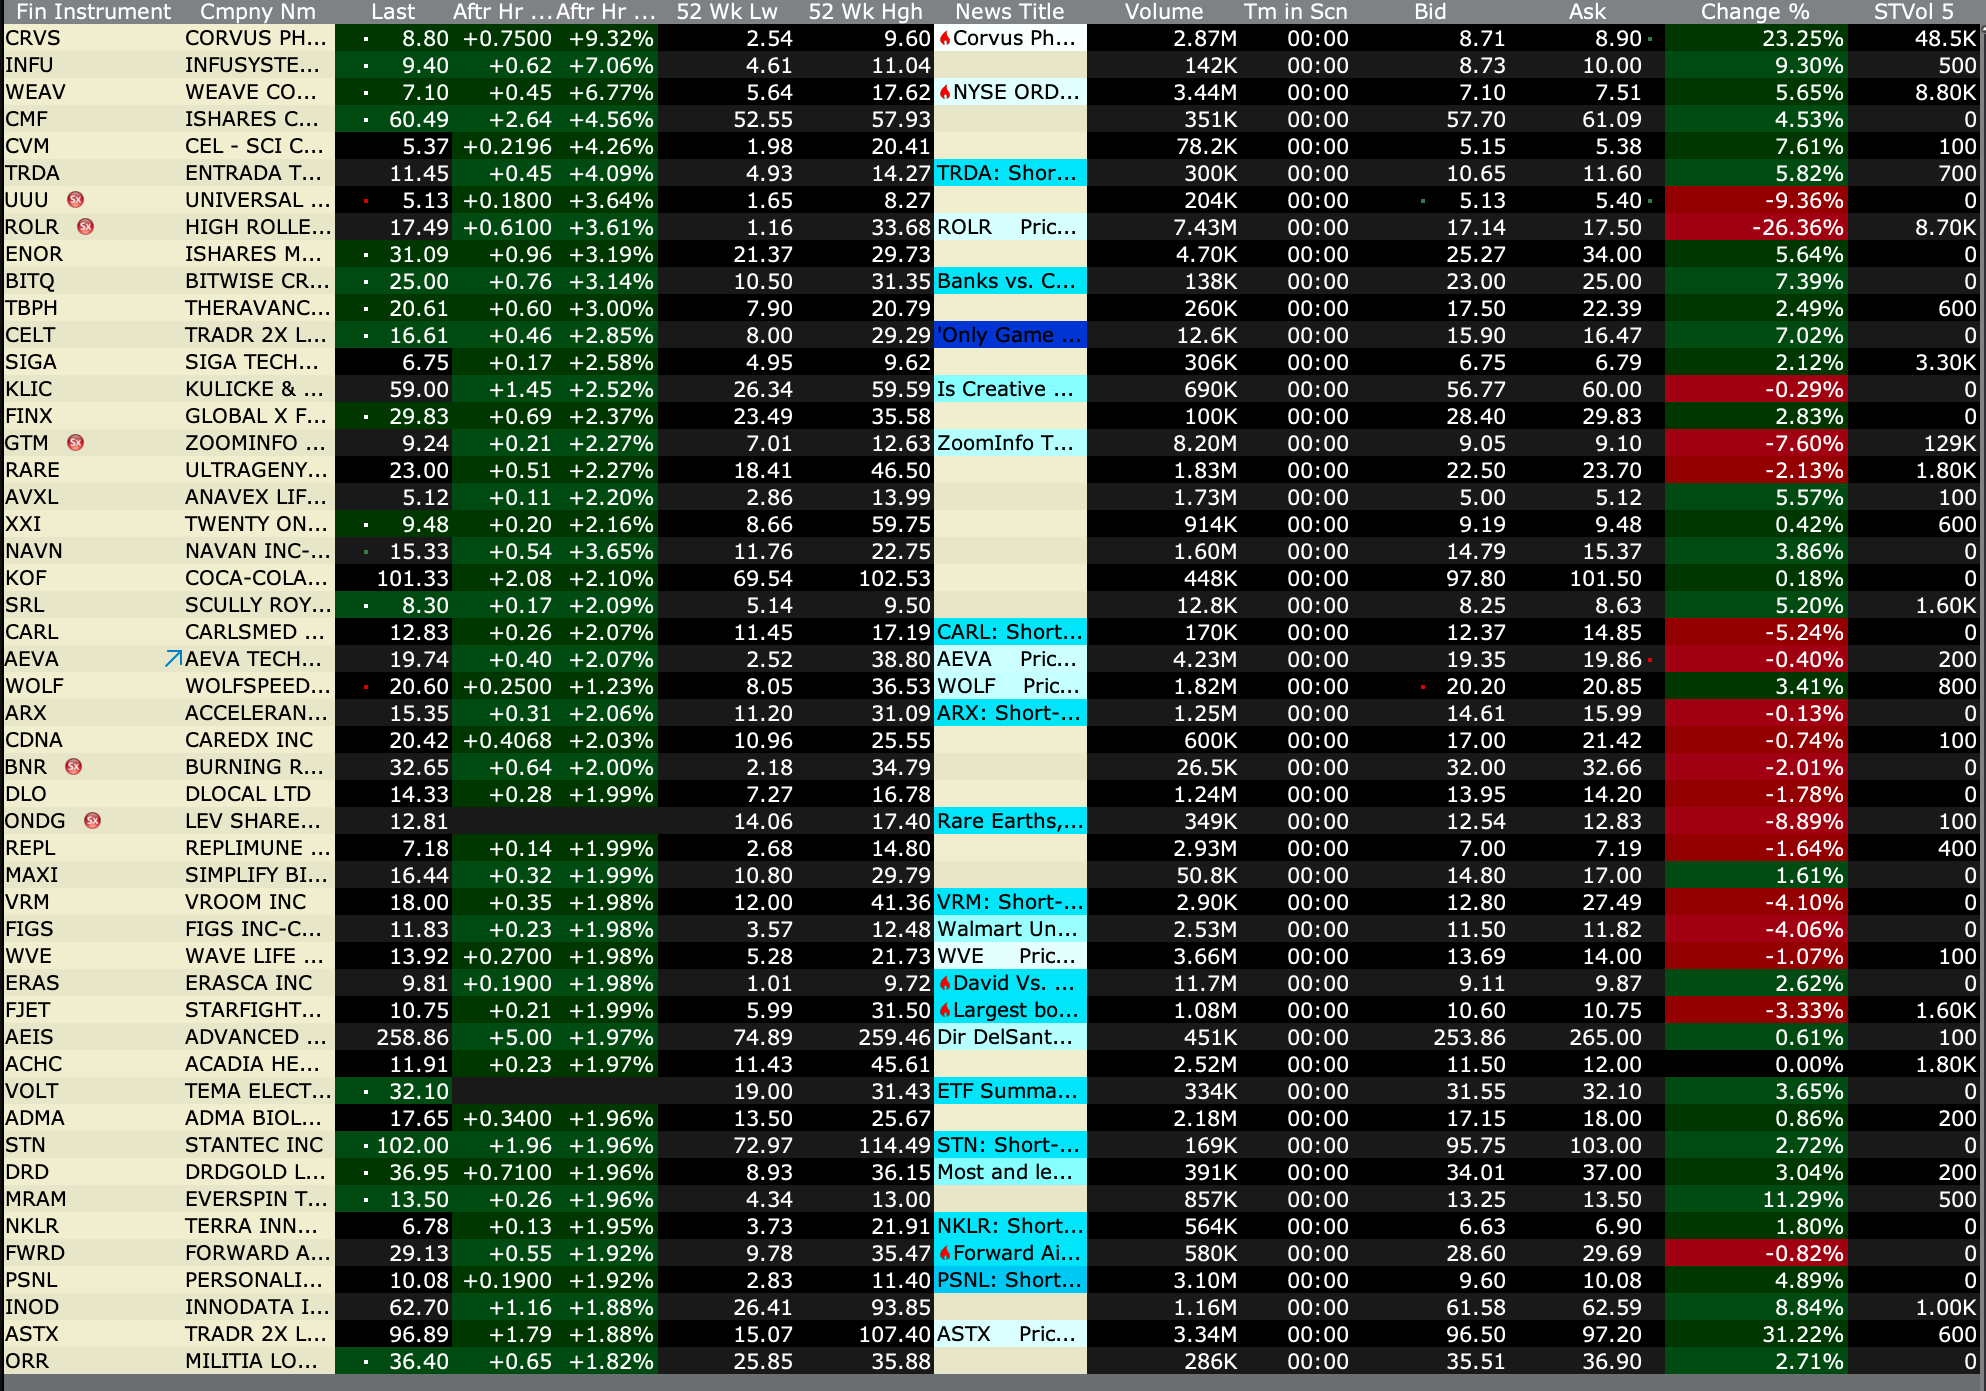Viewport: 1986px width, 1391px height.
Task: Click the red SX icon beside BNR
Action: click(x=73, y=767)
